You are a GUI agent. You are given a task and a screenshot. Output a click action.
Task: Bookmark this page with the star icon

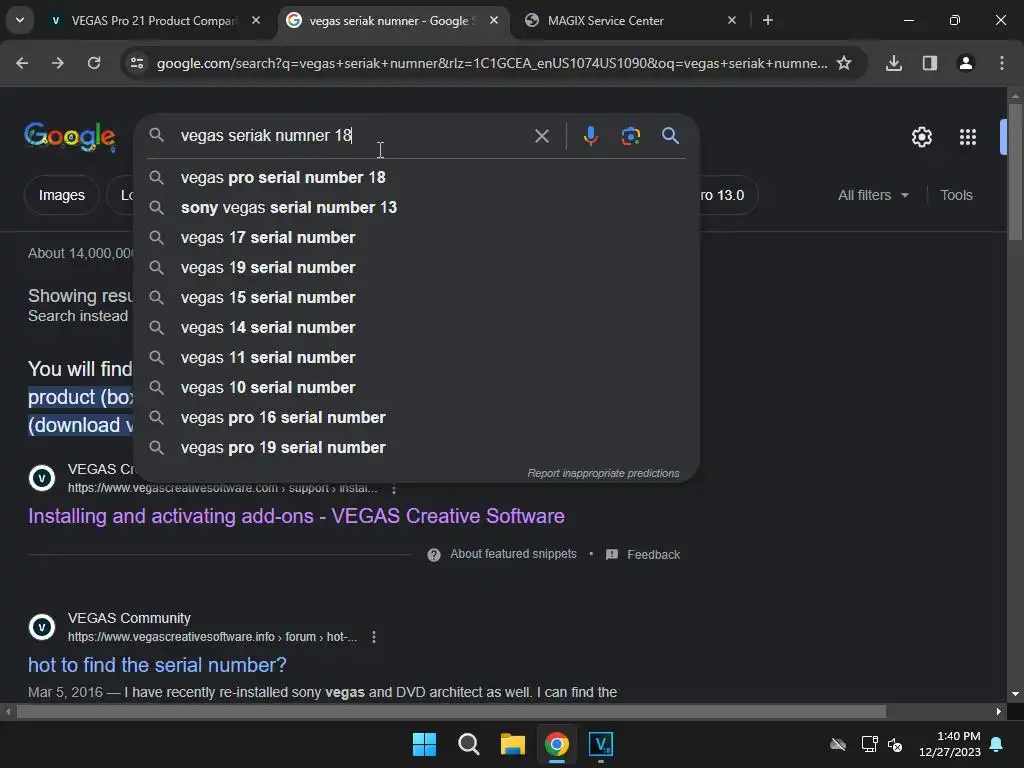click(844, 63)
